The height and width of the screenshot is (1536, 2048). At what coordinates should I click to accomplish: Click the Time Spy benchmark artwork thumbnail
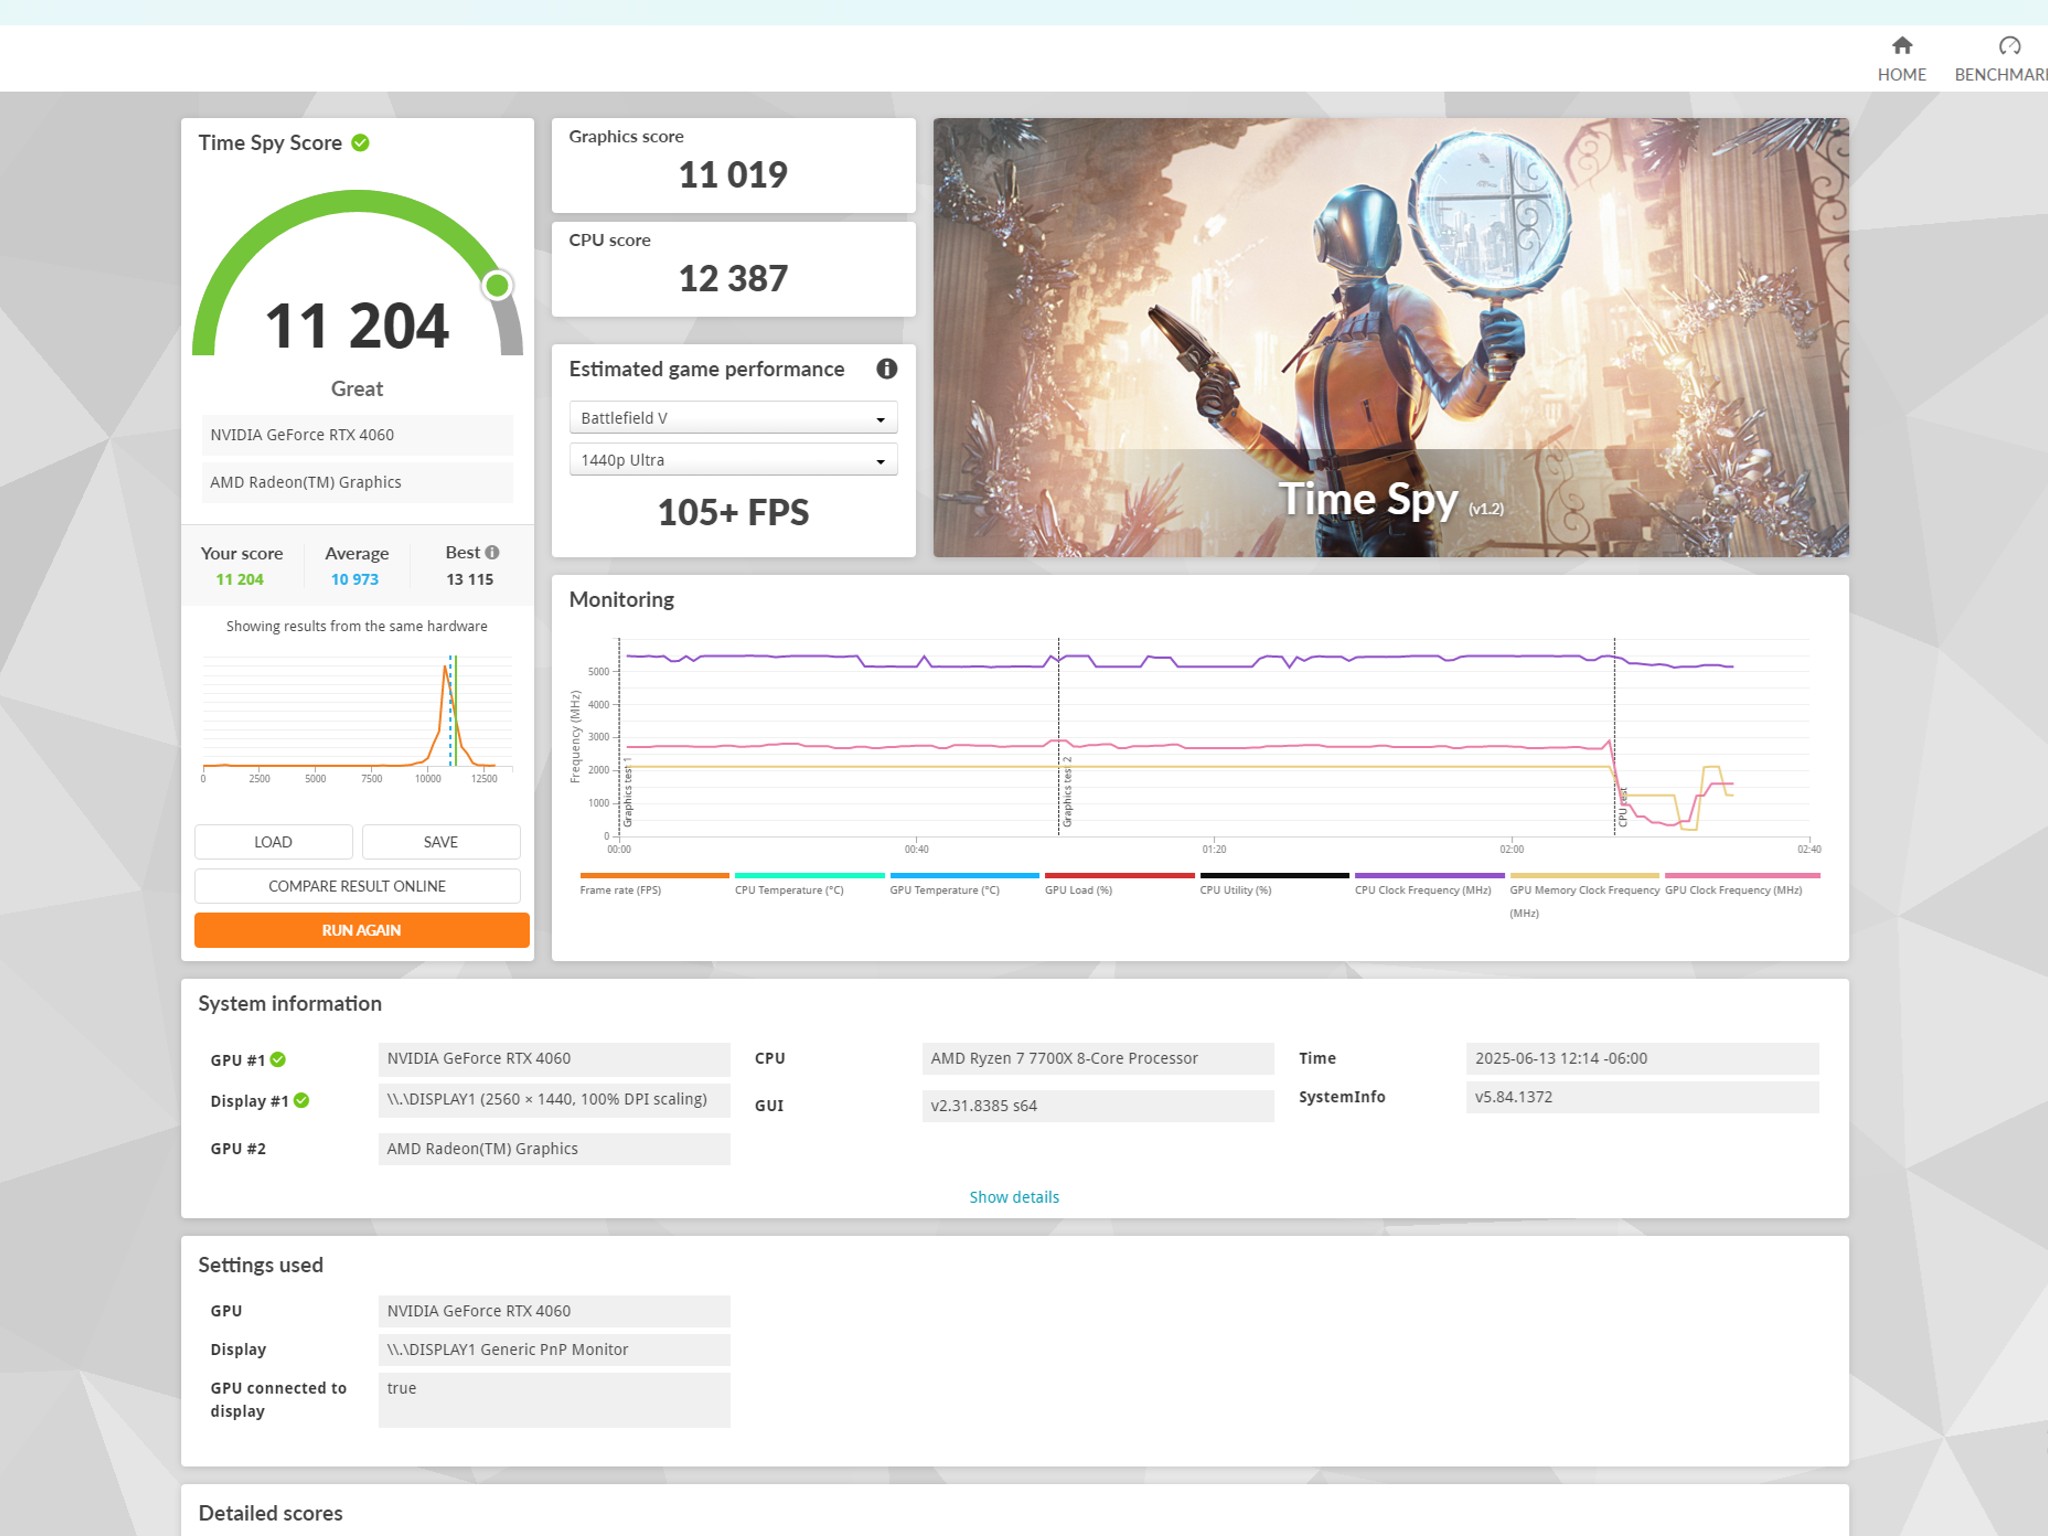pos(1390,337)
